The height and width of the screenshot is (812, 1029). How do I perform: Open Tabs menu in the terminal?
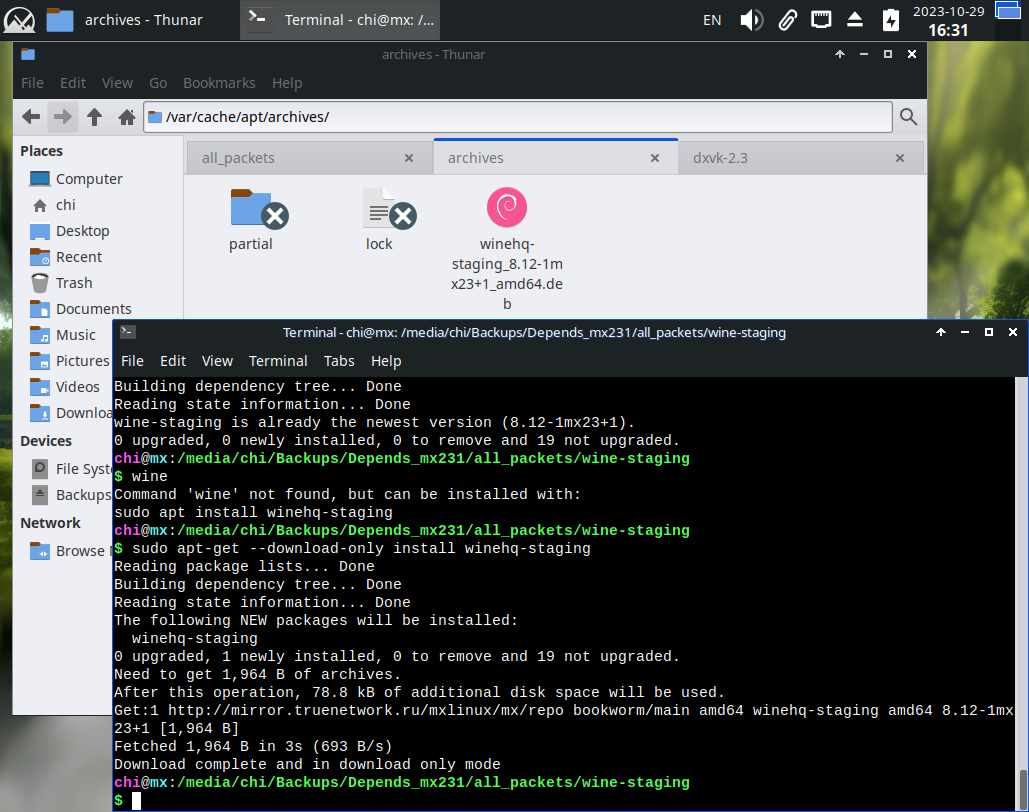[339, 361]
